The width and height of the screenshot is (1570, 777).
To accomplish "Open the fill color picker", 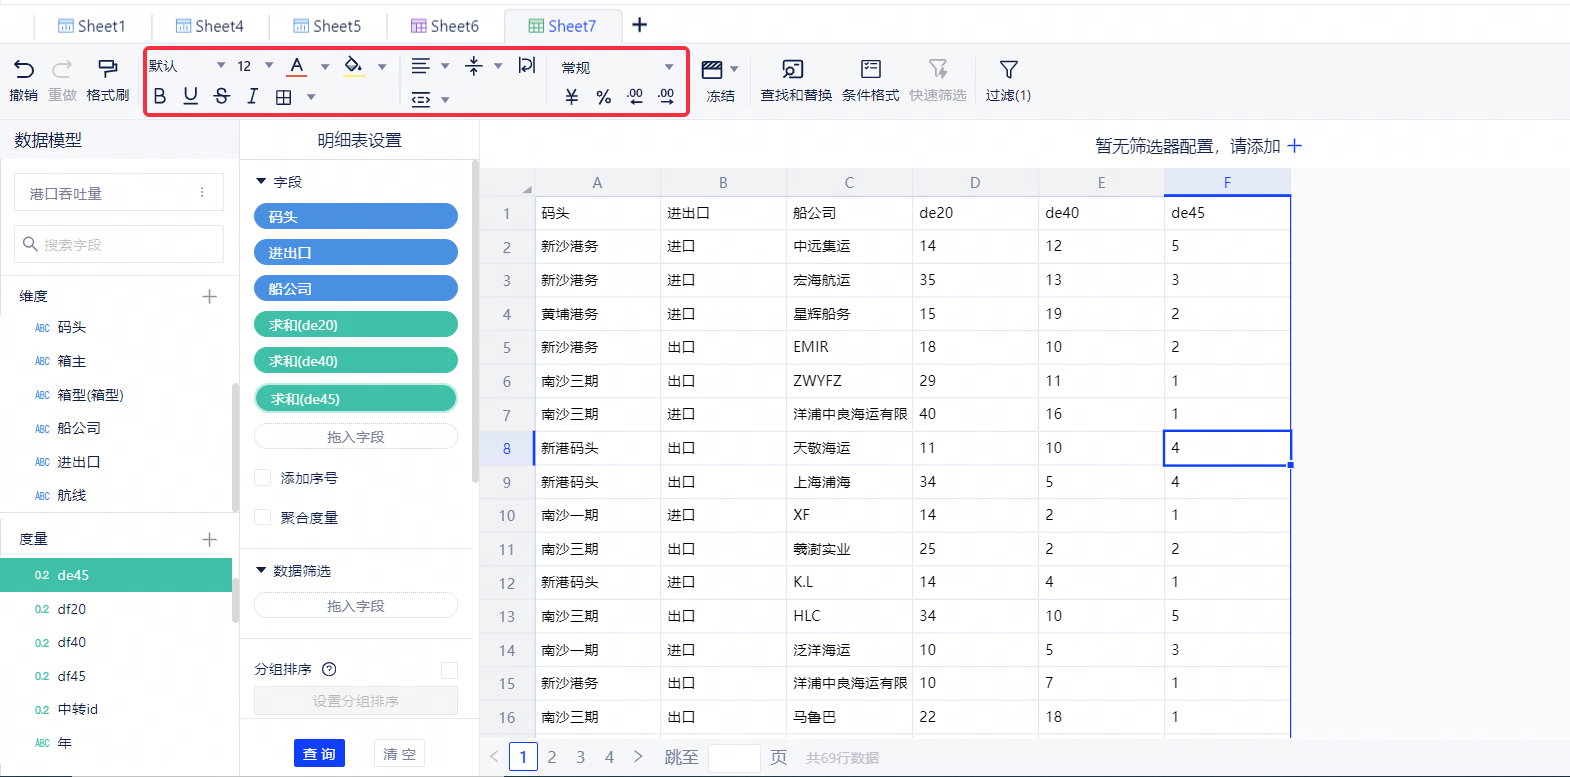I will click(x=381, y=67).
